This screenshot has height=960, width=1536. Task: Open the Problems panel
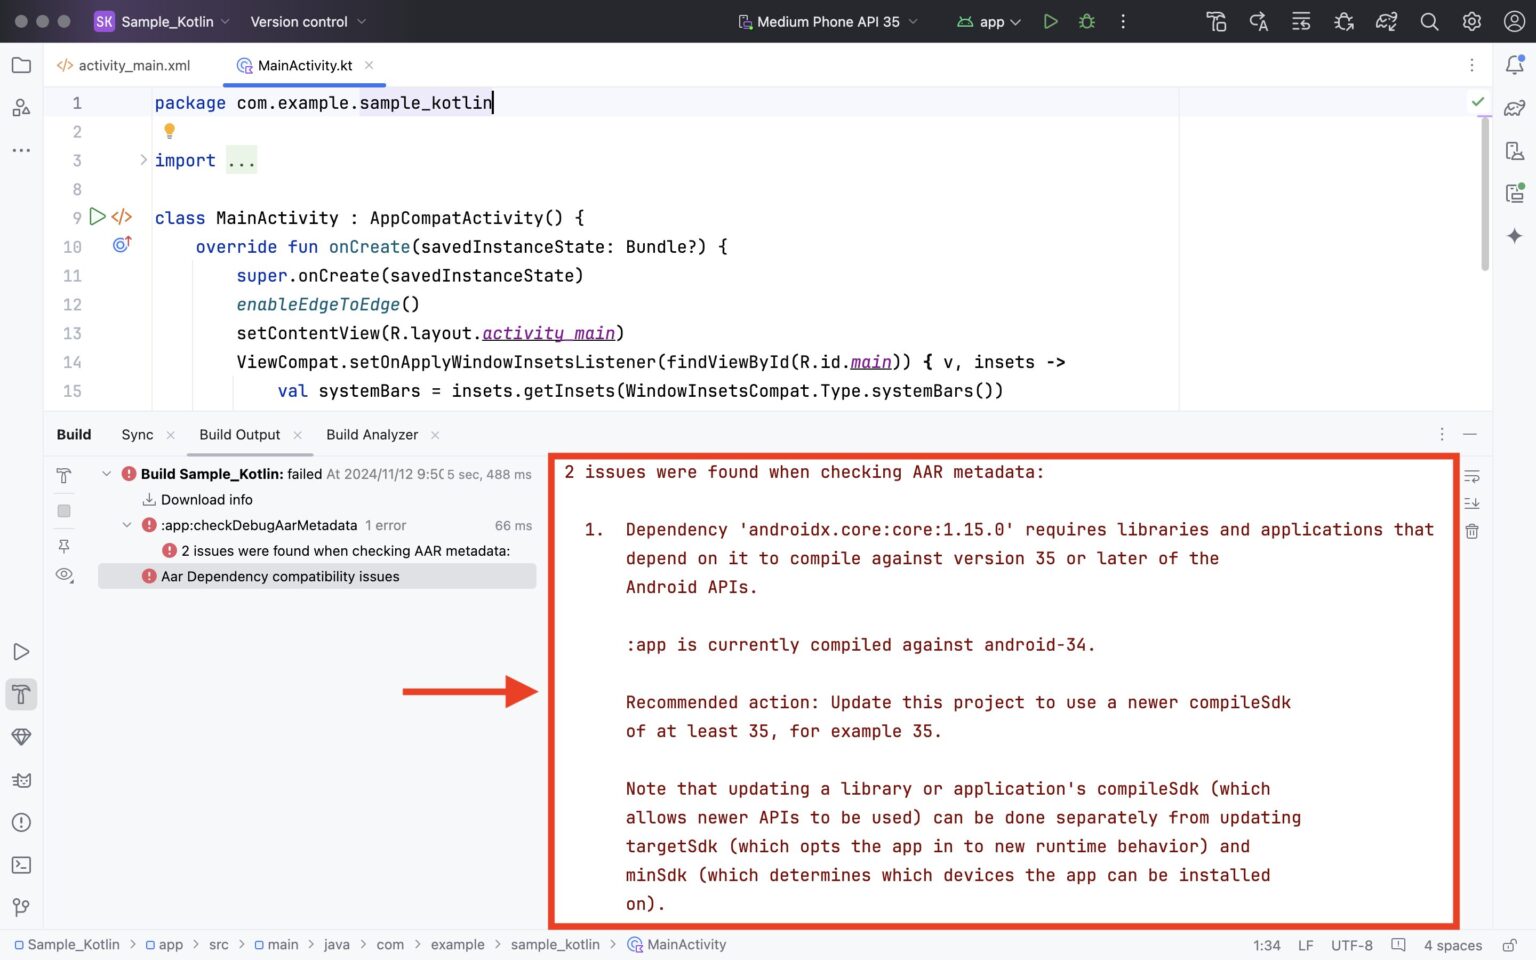pos(22,822)
